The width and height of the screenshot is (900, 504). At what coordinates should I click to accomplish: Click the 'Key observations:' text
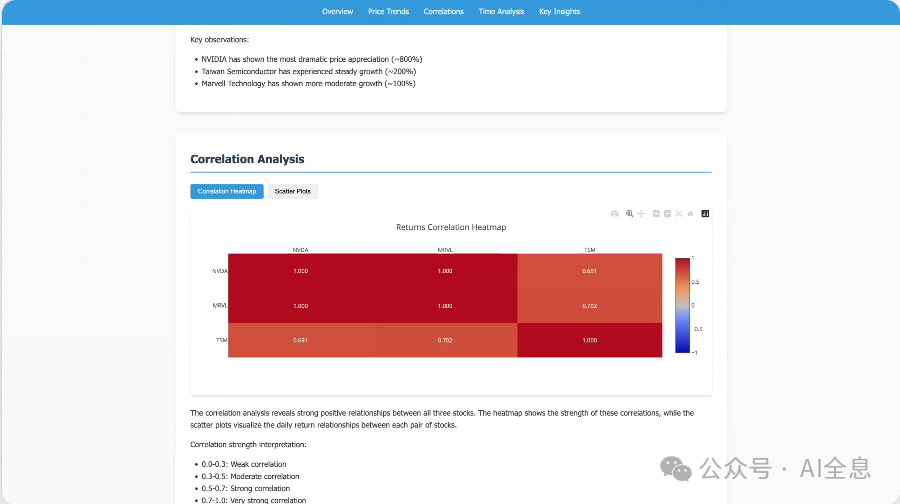click(x=220, y=40)
